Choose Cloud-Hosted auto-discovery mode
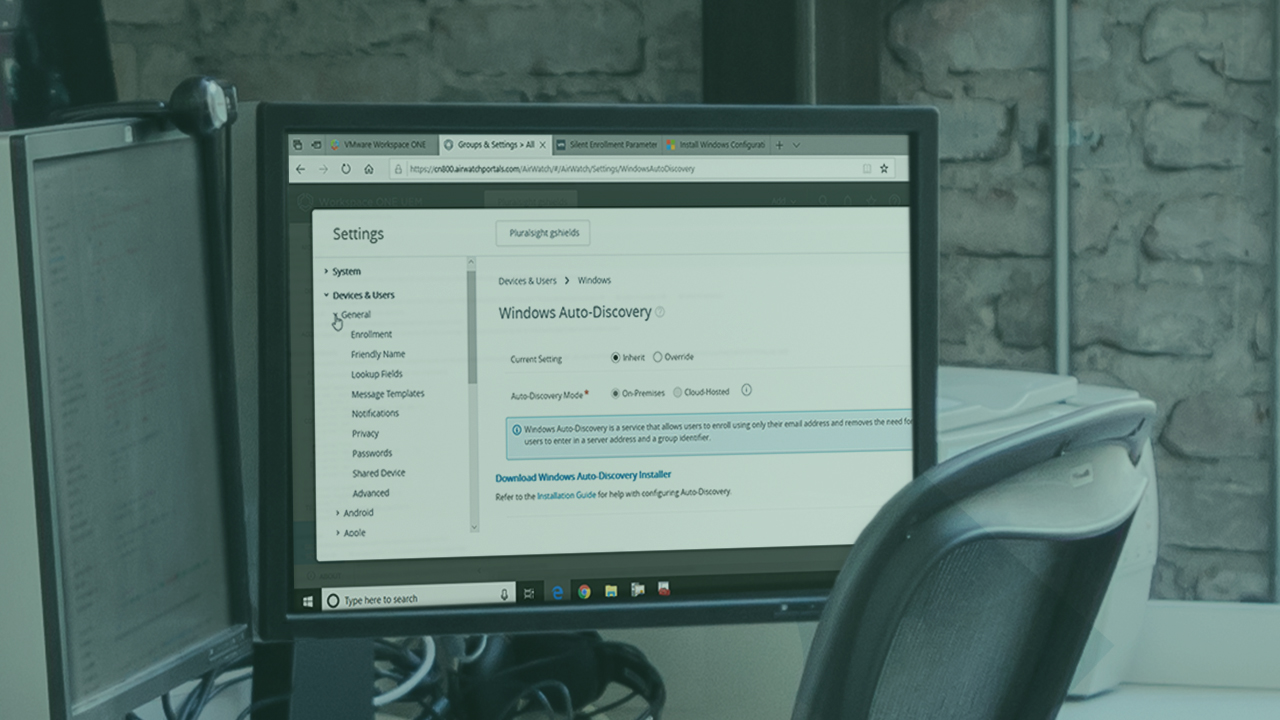Viewport: 1280px width, 720px height. click(x=678, y=393)
